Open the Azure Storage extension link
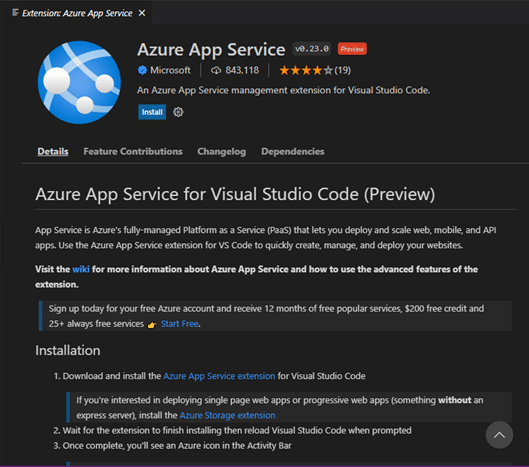 [227, 415]
